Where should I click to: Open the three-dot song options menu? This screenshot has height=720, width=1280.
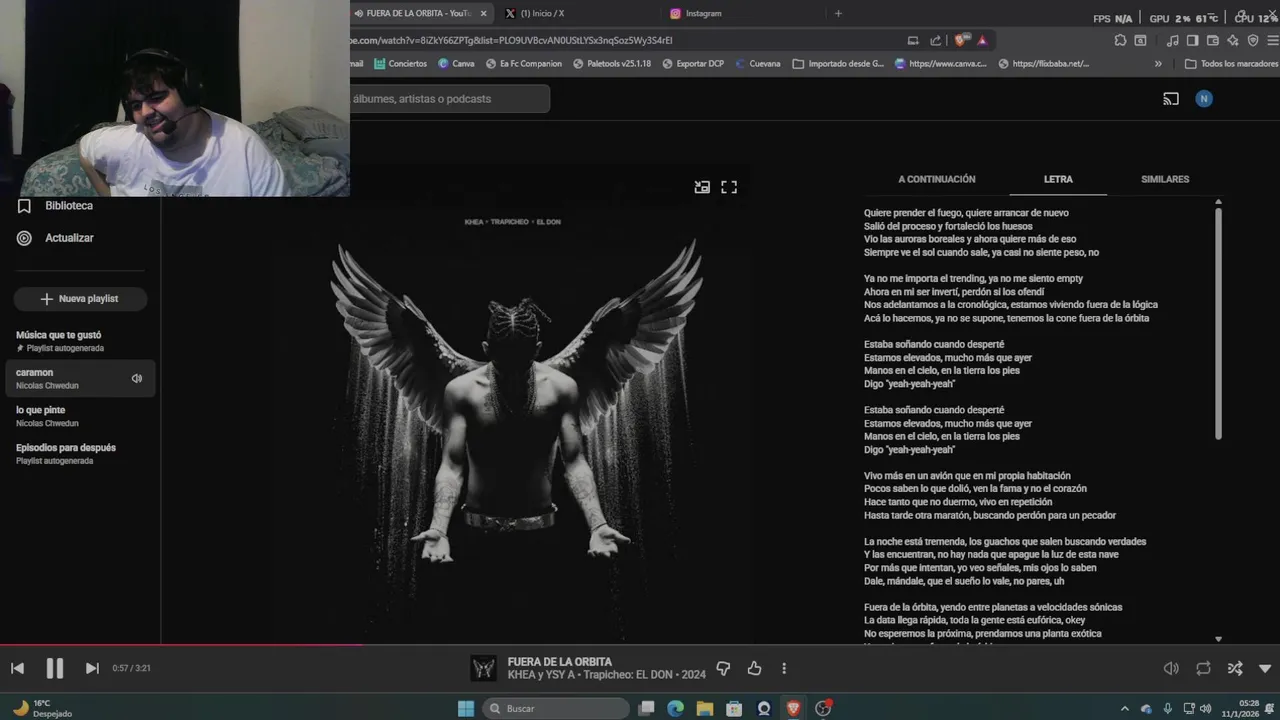click(x=784, y=668)
